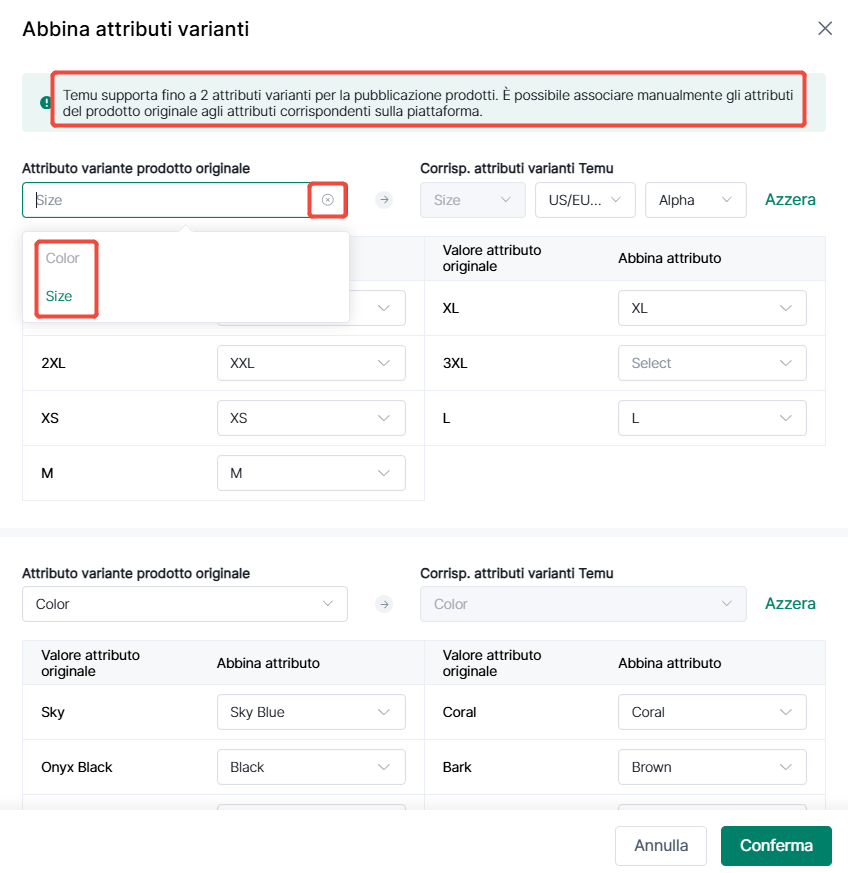Click the arrow icon beside Size attribute
848x873 pixels.
[384, 200]
